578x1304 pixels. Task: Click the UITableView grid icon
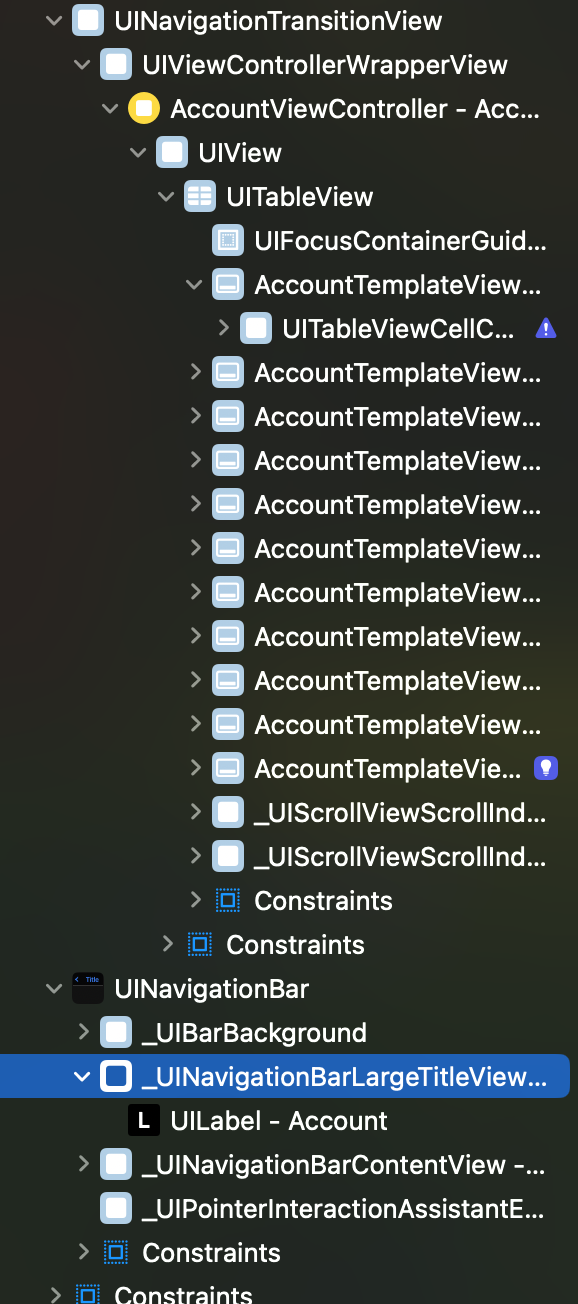[x=200, y=197]
